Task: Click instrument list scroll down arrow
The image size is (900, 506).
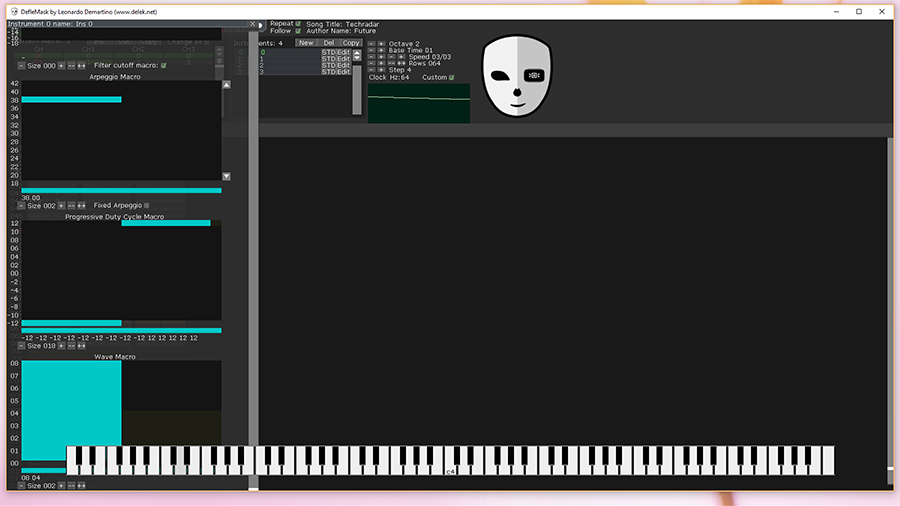Action: click(x=357, y=58)
